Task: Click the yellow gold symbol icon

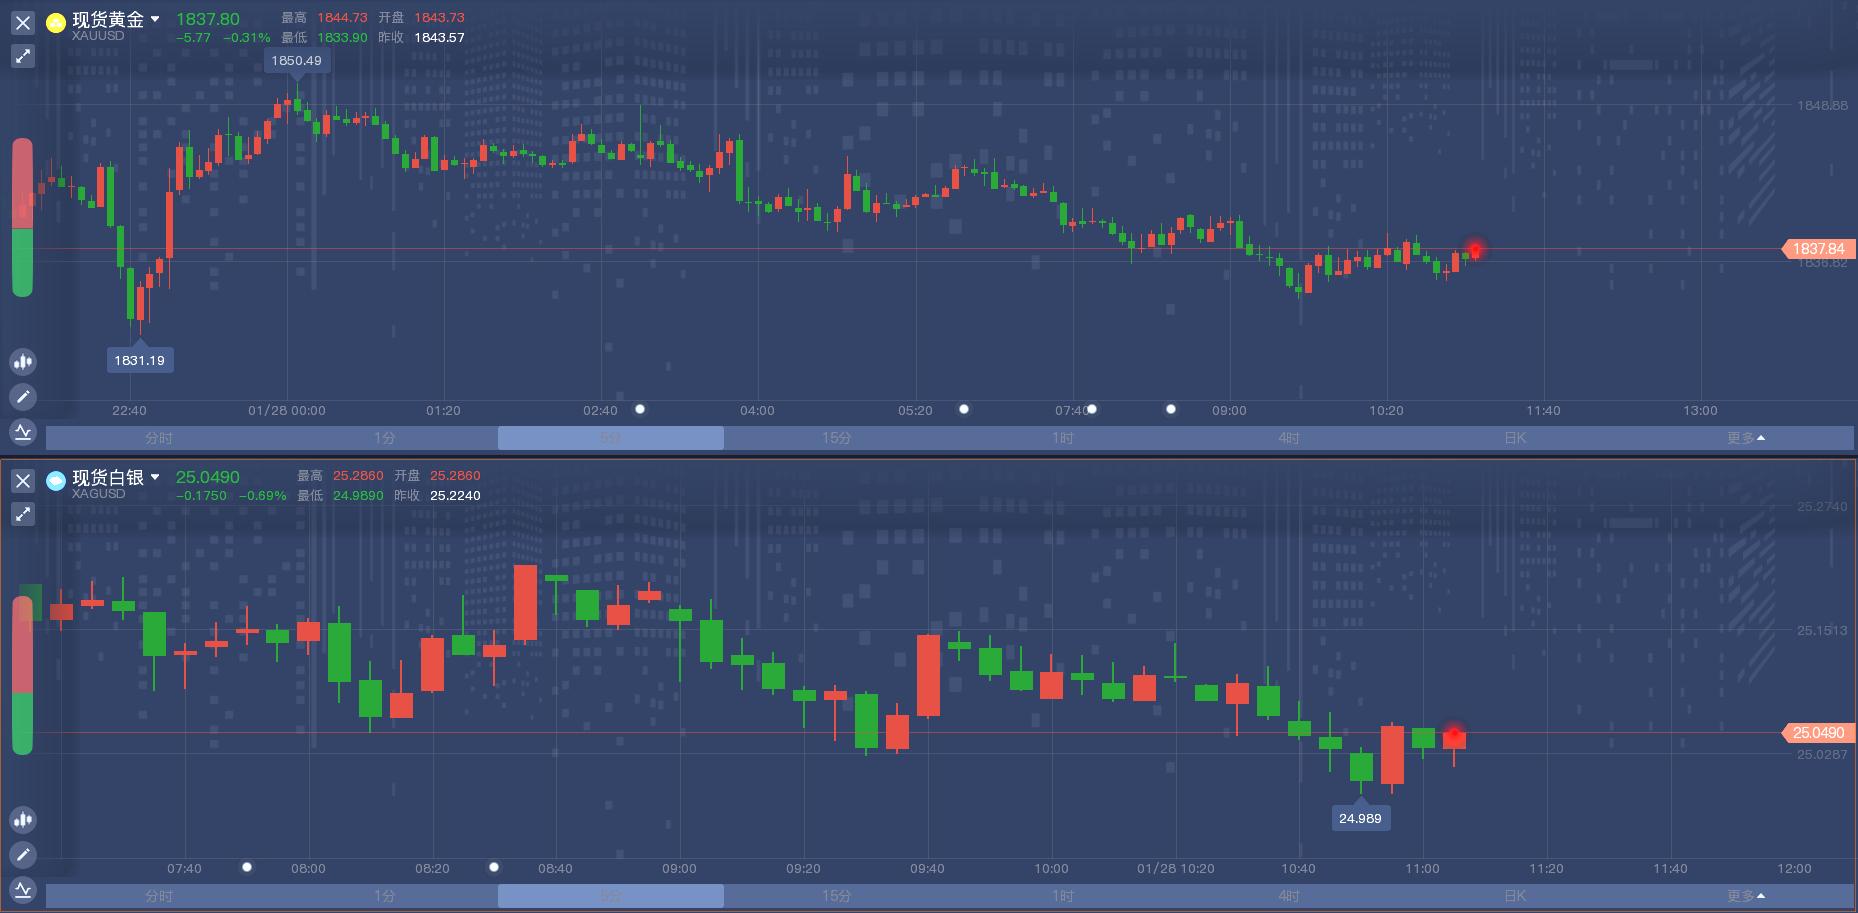Action: click(56, 22)
